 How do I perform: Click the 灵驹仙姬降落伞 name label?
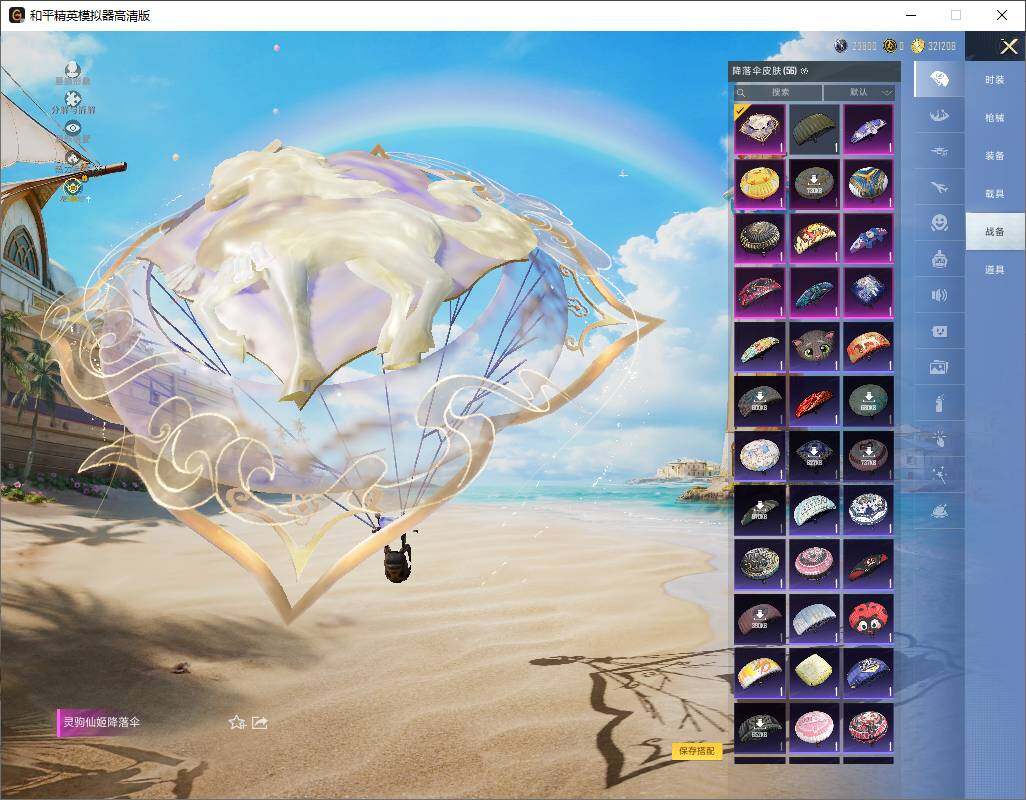click(100, 722)
